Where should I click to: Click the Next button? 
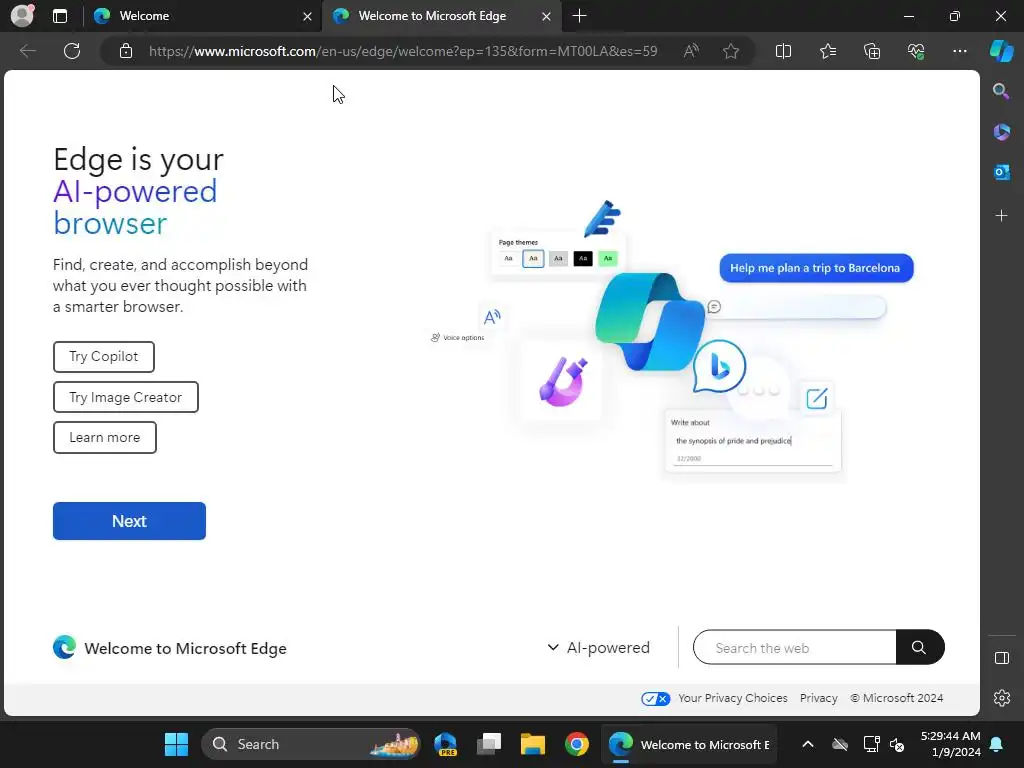click(129, 521)
